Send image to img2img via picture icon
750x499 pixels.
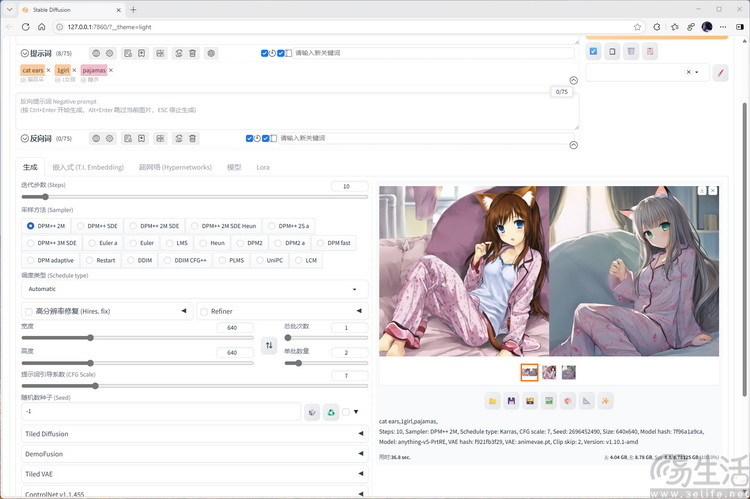549,401
